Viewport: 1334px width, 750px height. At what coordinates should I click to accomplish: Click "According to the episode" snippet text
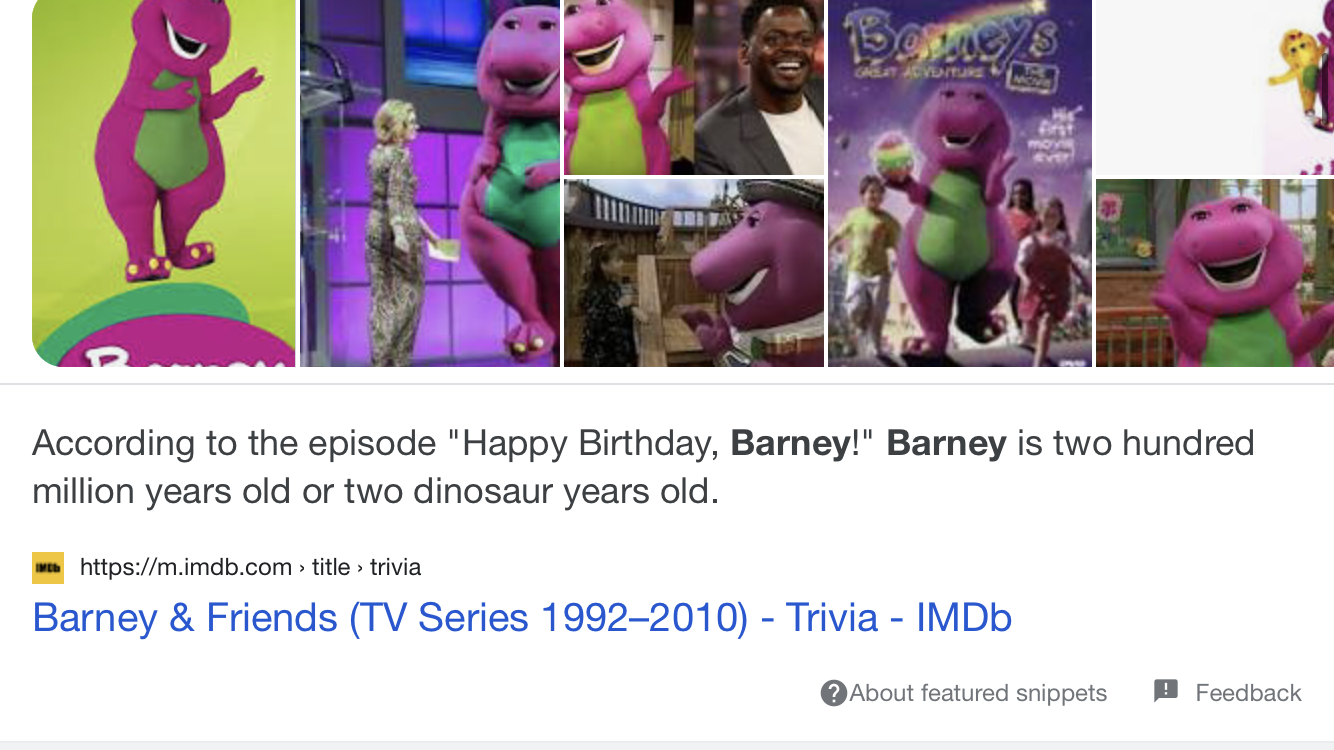(235, 443)
